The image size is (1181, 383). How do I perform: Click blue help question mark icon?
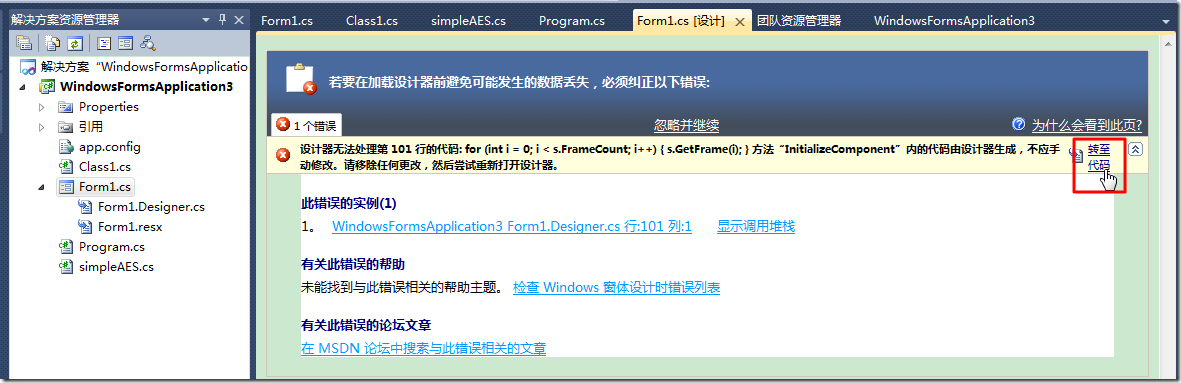[1018, 124]
